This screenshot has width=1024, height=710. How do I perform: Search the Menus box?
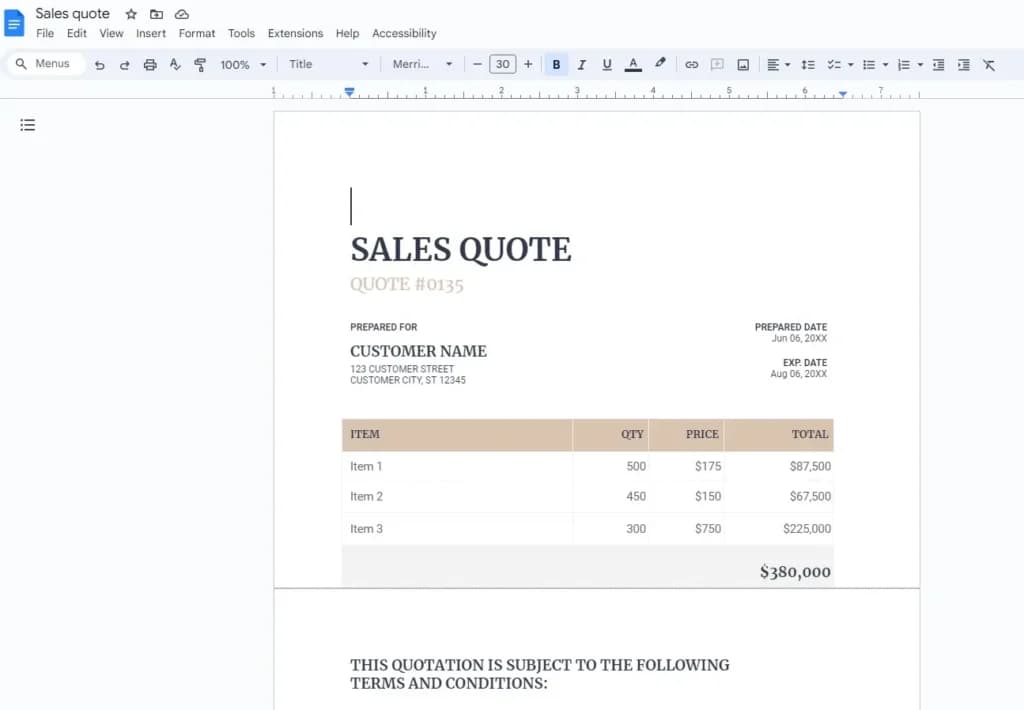(46, 63)
